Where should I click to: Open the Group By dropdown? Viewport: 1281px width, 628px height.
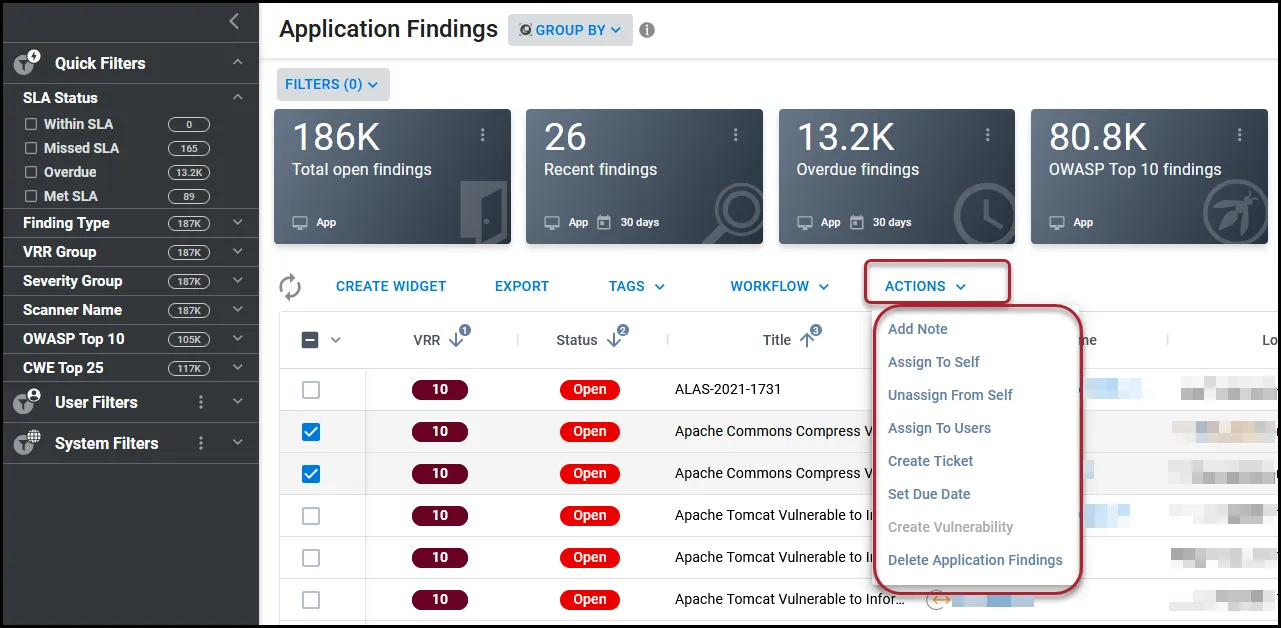point(570,30)
